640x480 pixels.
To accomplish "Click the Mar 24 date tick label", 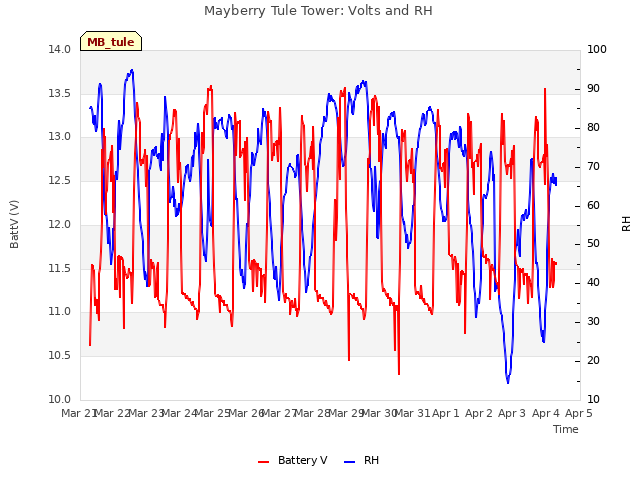I will (x=180, y=413).
